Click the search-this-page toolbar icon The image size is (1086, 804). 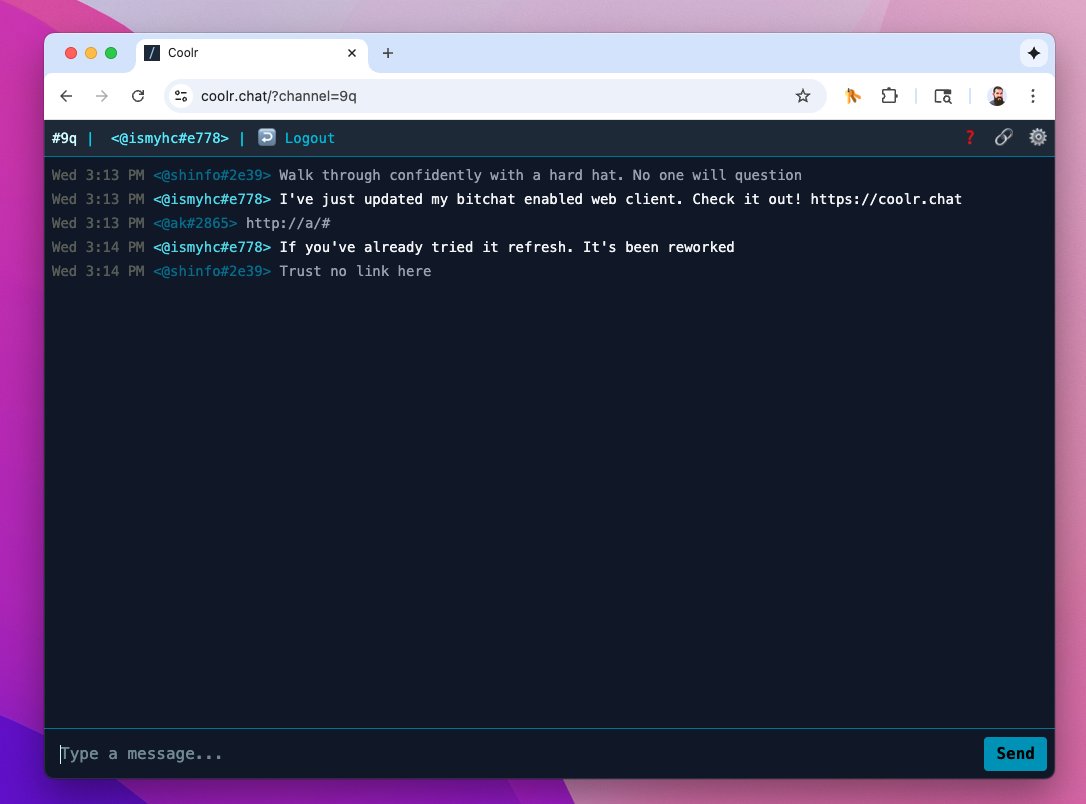tap(941, 95)
